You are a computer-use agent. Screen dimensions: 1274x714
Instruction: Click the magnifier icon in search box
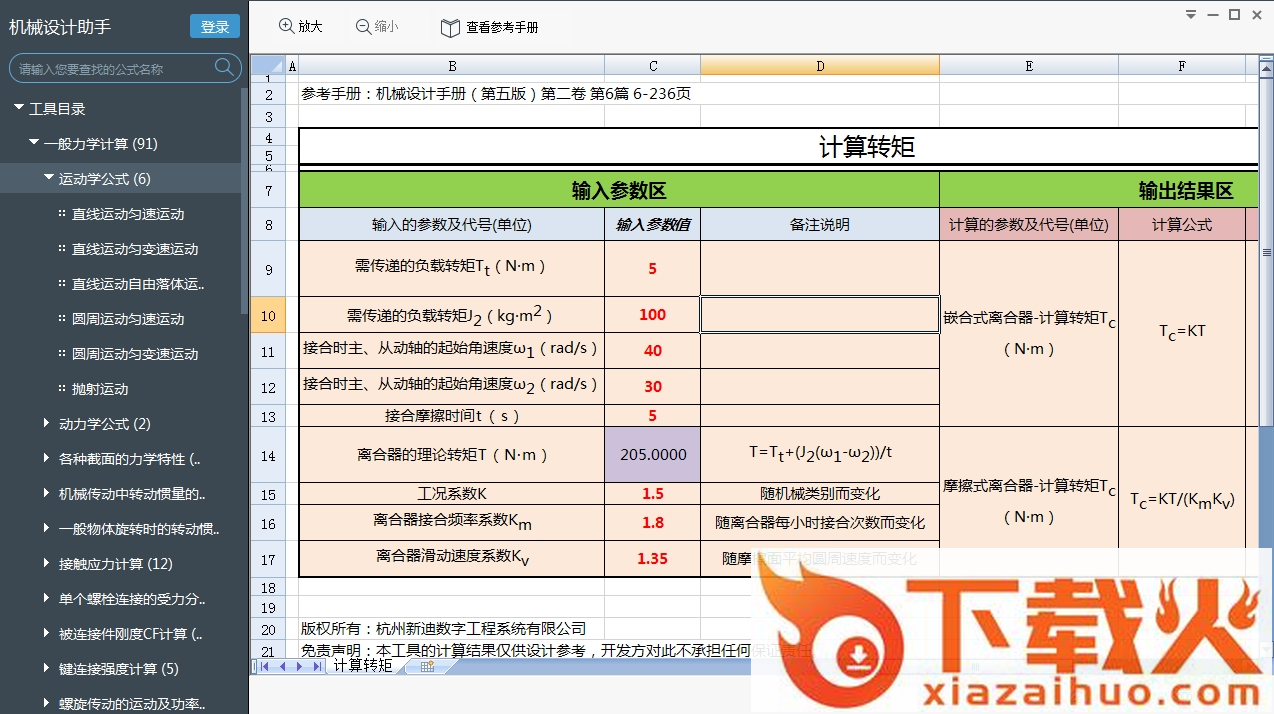pyautogui.click(x=224, y=68)
